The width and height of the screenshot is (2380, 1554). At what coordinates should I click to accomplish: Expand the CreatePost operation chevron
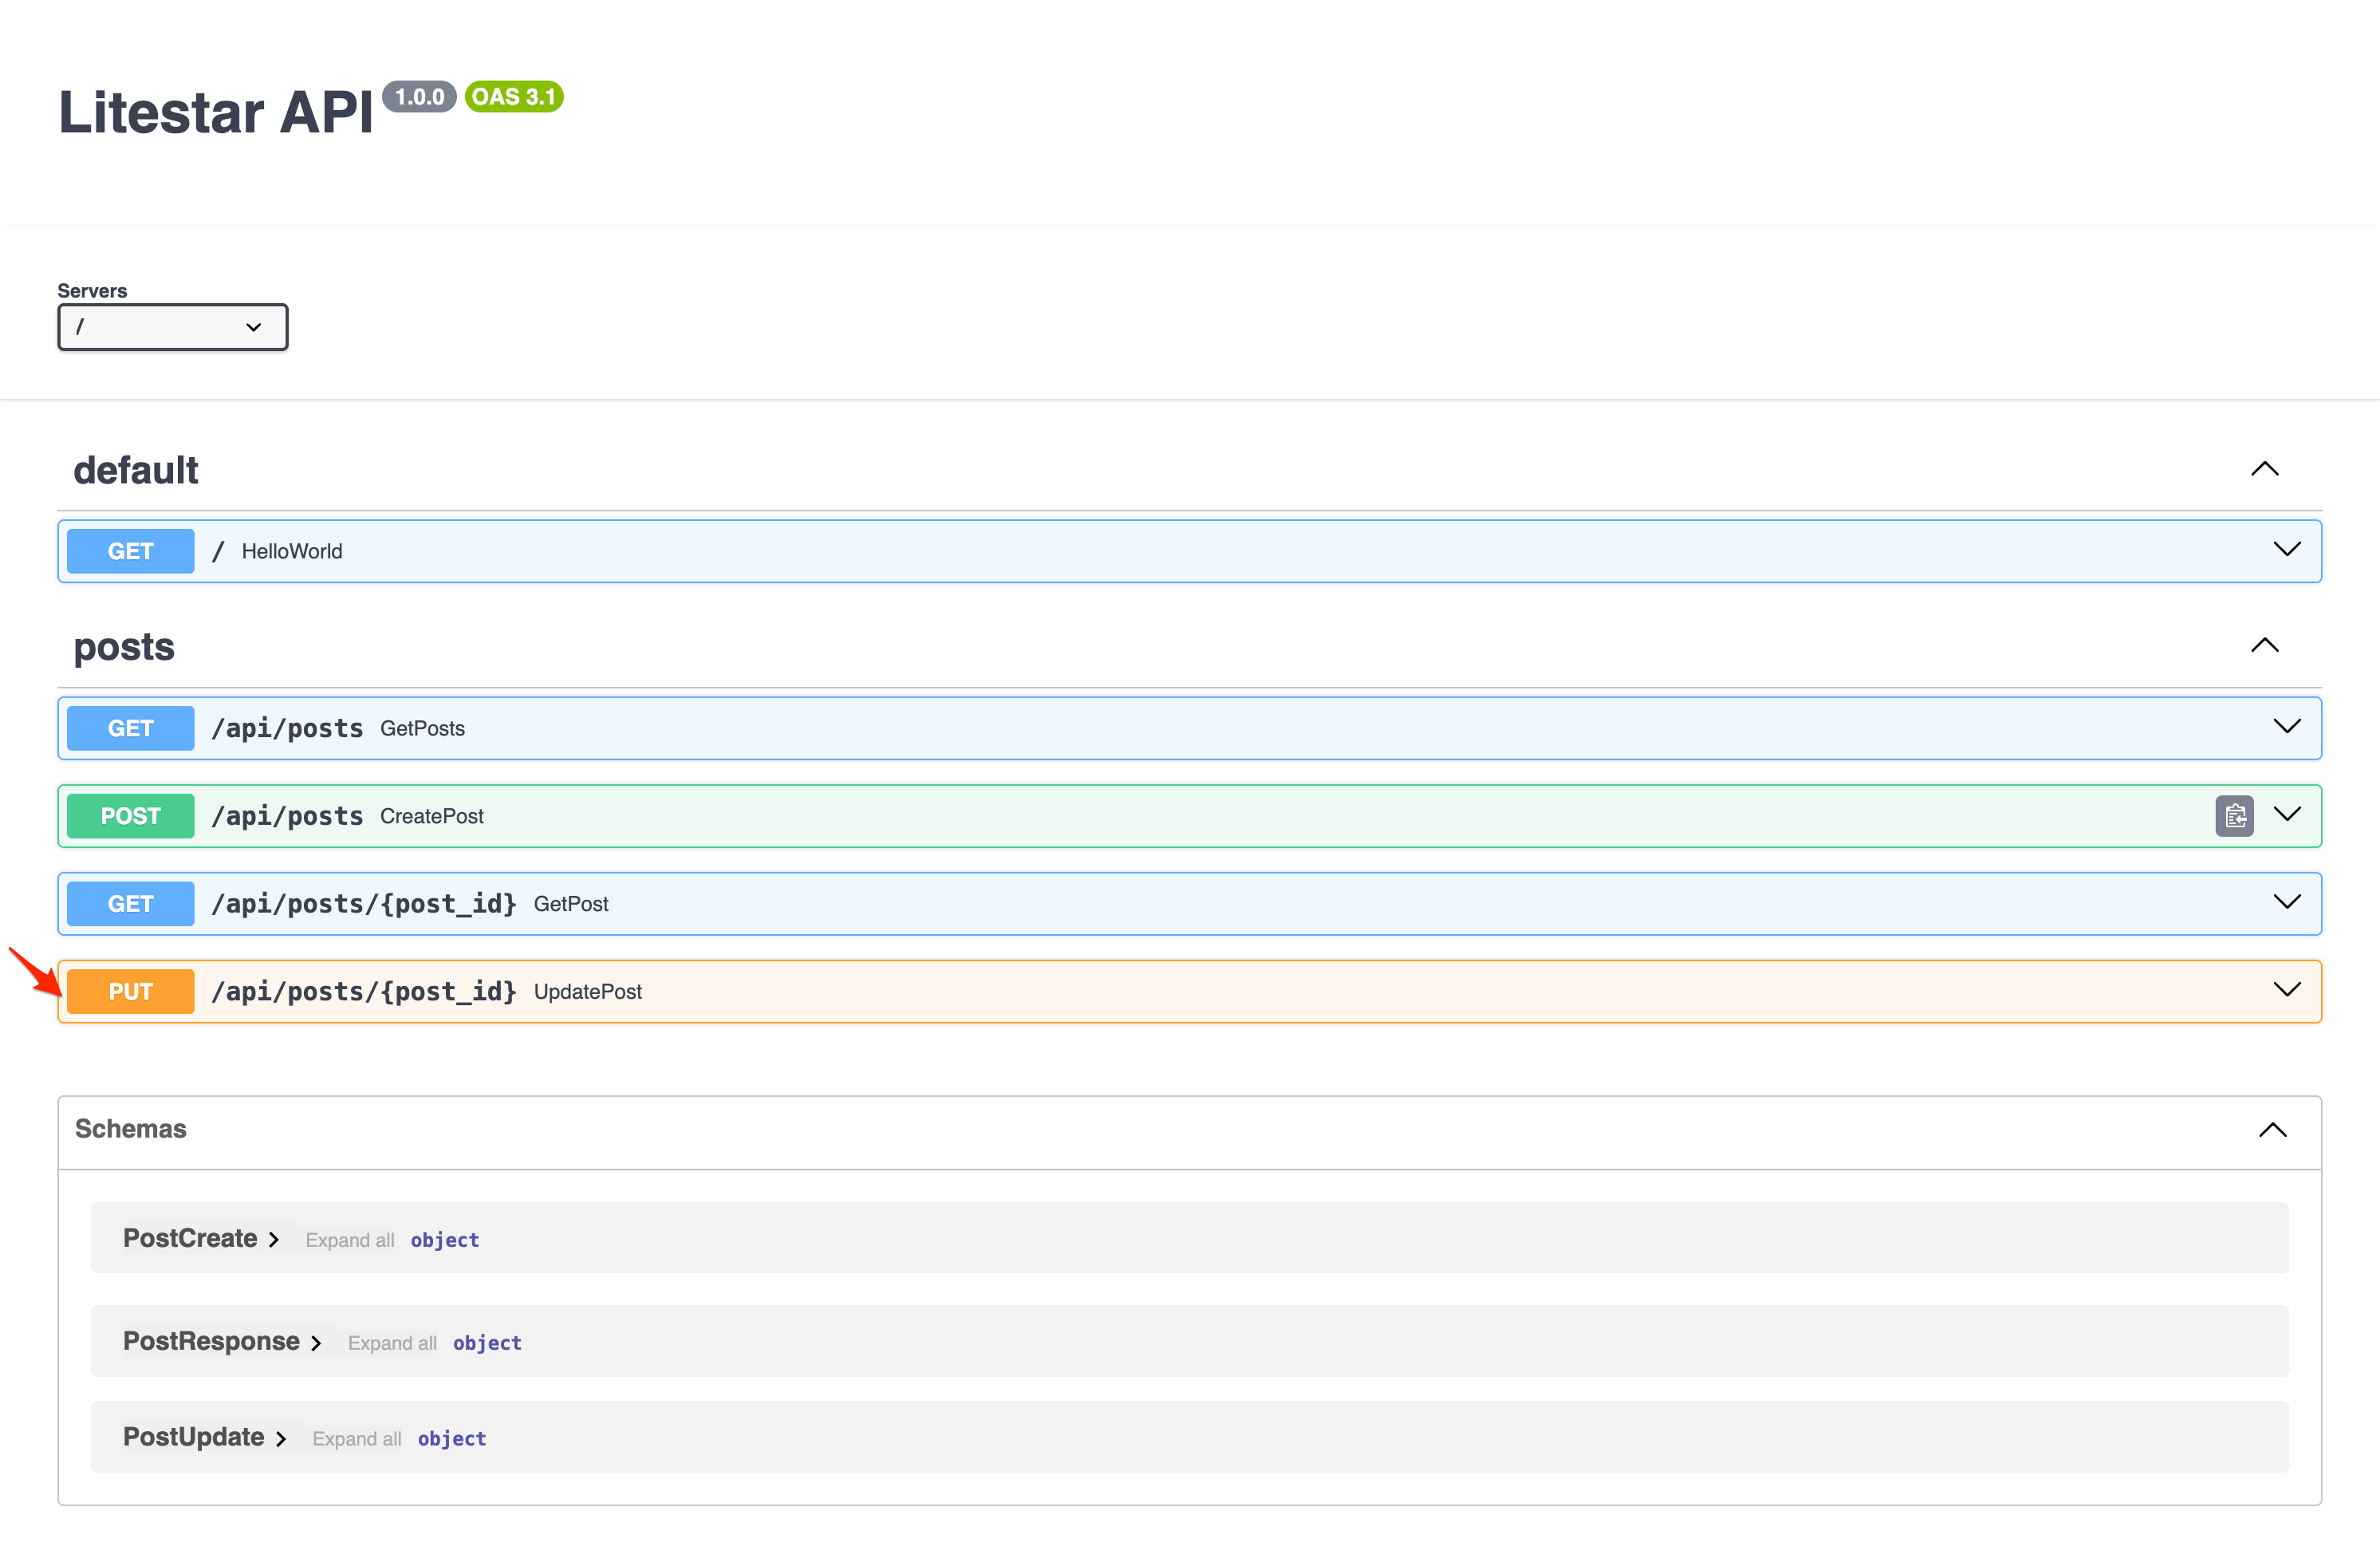(x=2287, y=814)
